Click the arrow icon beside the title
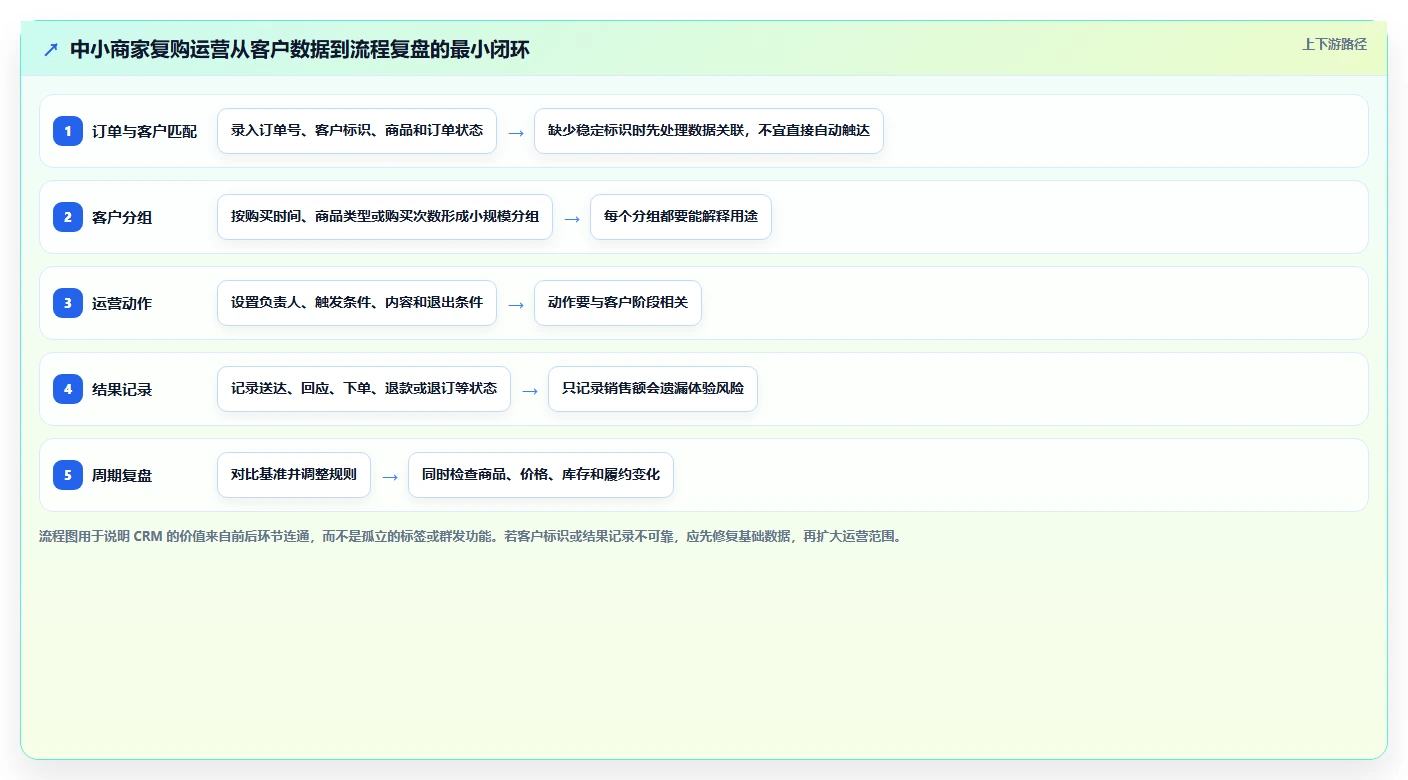Viewport: 1408px width, 780px height. point(51,50)
